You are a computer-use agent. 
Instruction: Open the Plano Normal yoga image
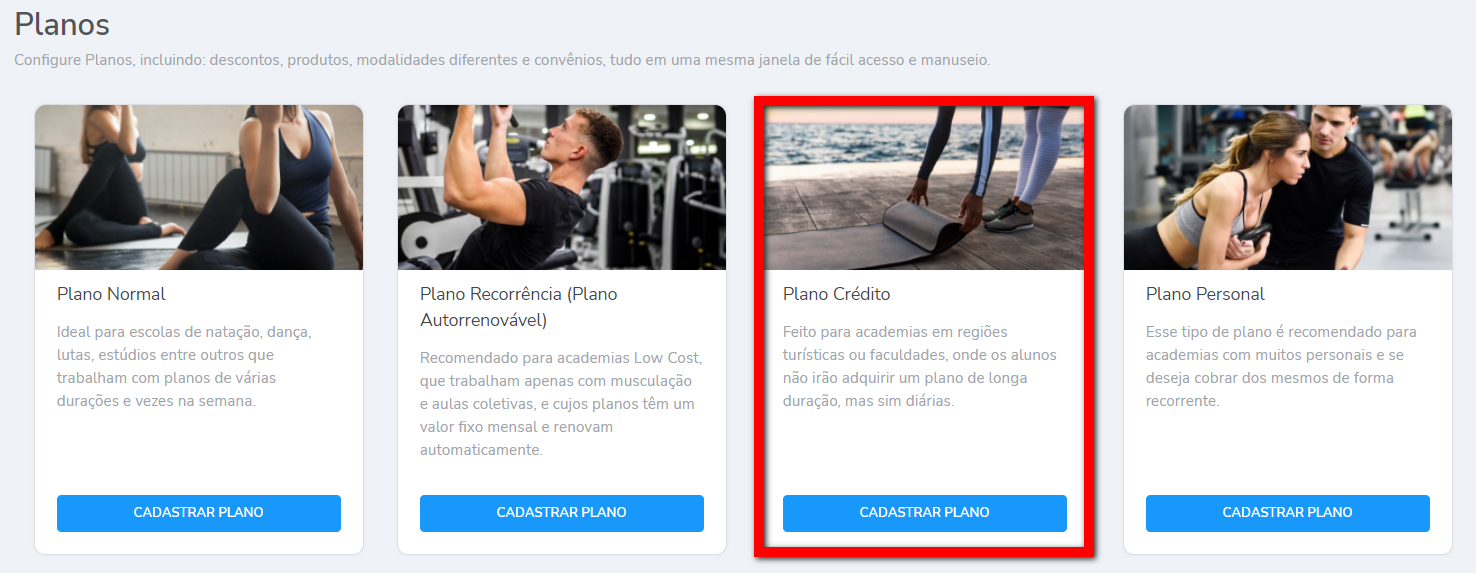199,187
